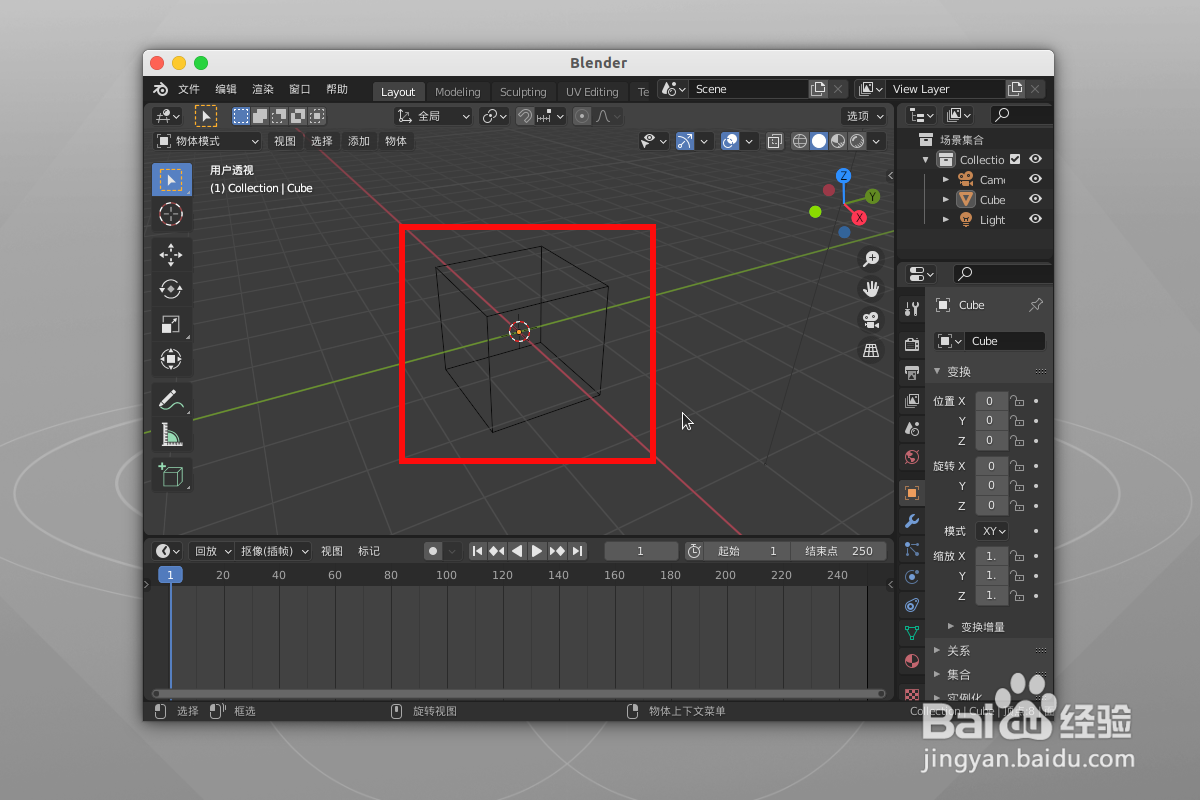Screen dimensions: 1200x800
Task: Enable rendered viewport shading mode
Action: coord(856,140)
